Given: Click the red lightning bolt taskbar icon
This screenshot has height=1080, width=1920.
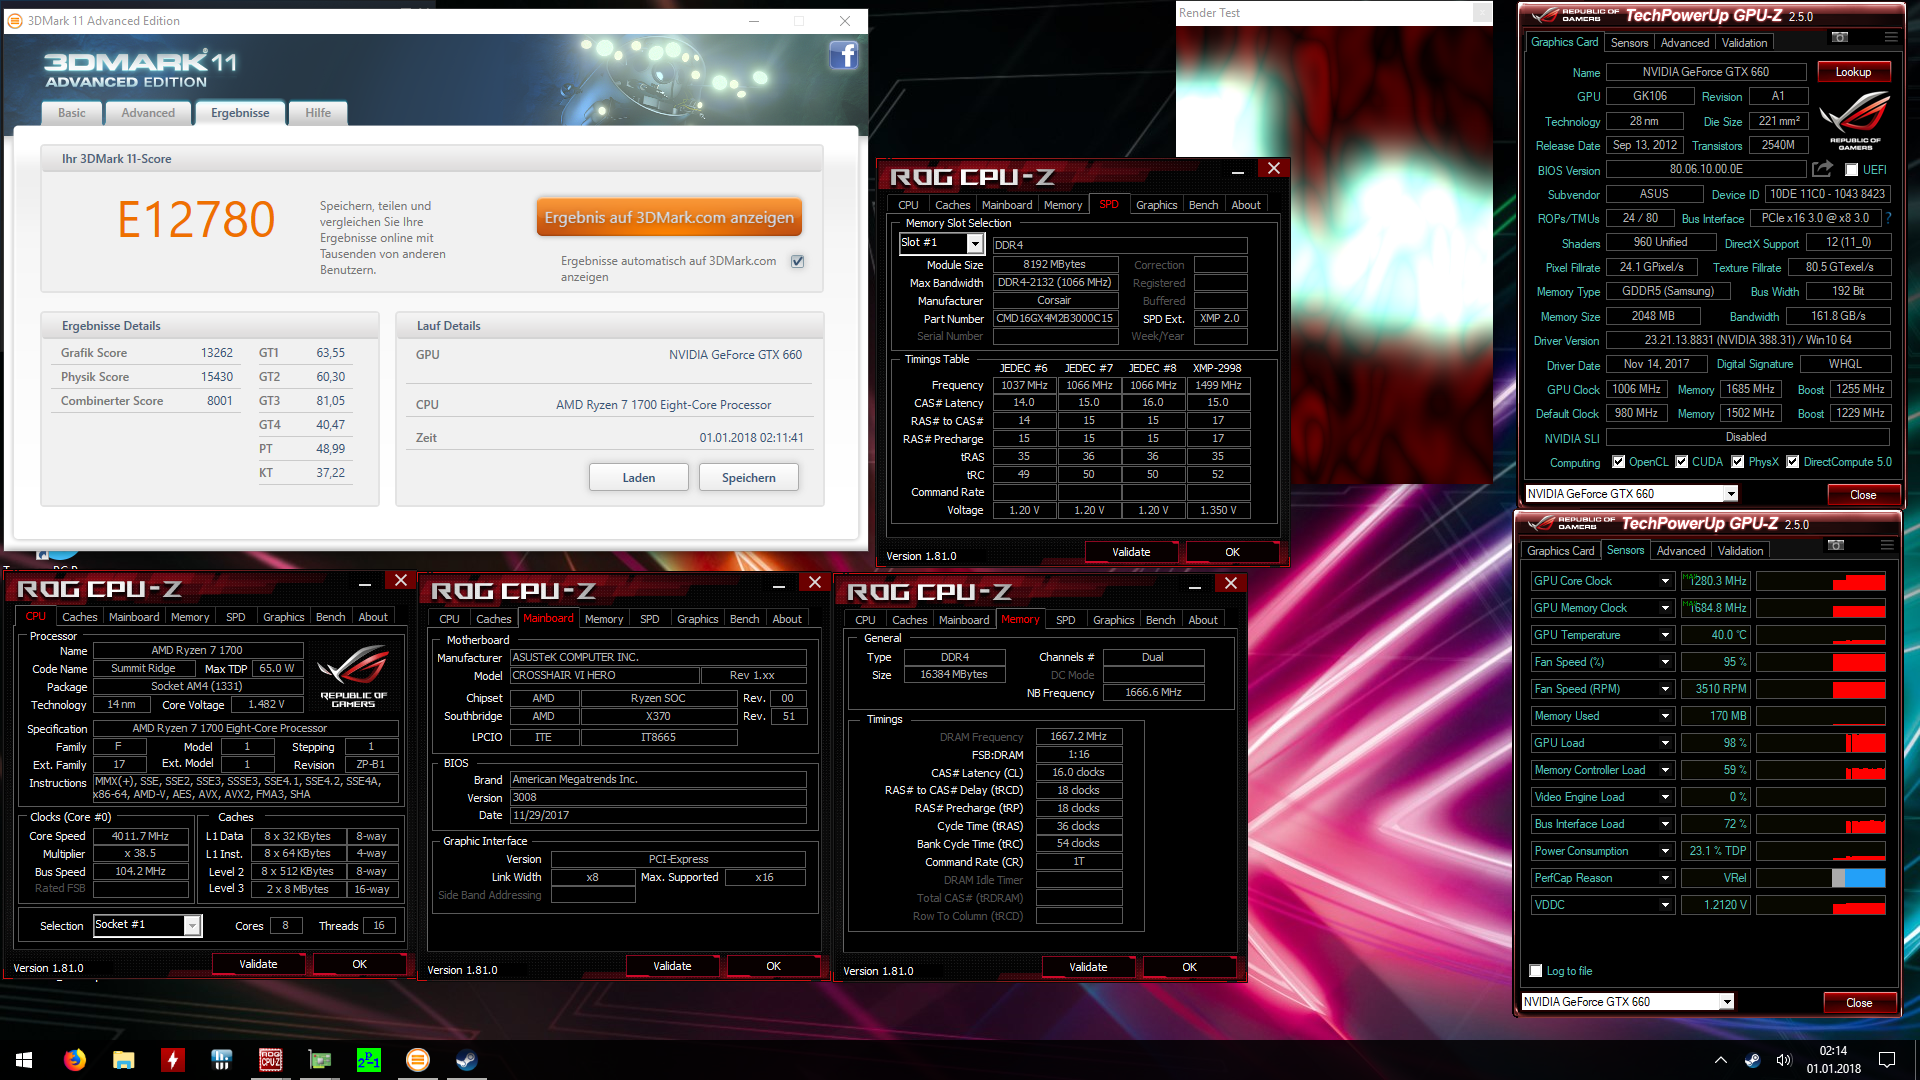Looking at the screenshot, I should [x=172, y=1060].
